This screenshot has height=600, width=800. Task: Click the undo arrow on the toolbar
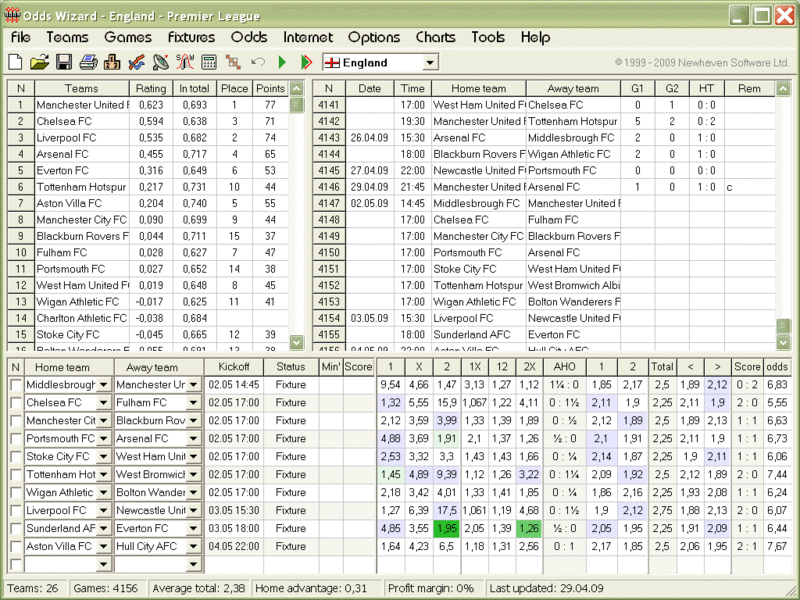tap(257, 62)
